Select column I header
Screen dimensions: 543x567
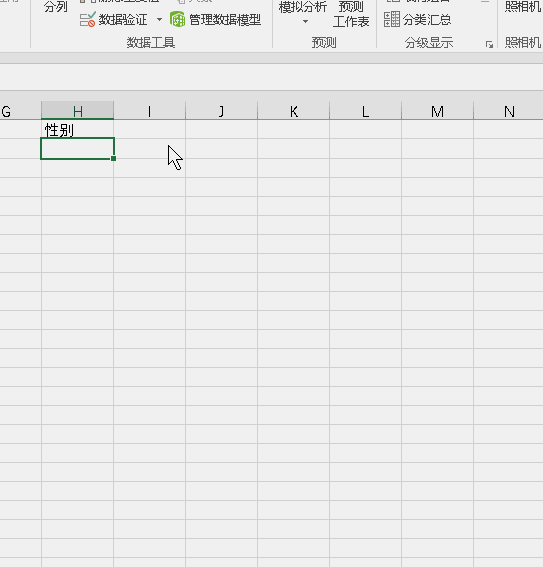click(x=149, y=111)
